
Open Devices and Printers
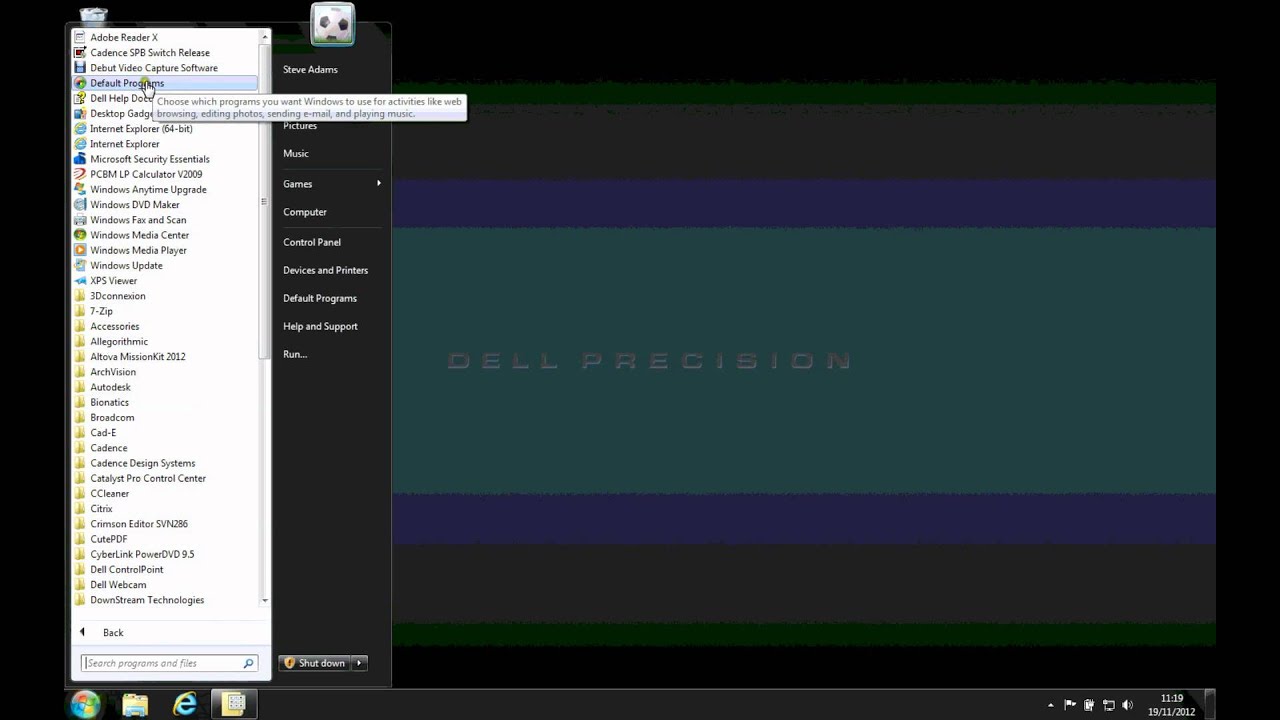(325, 270)
